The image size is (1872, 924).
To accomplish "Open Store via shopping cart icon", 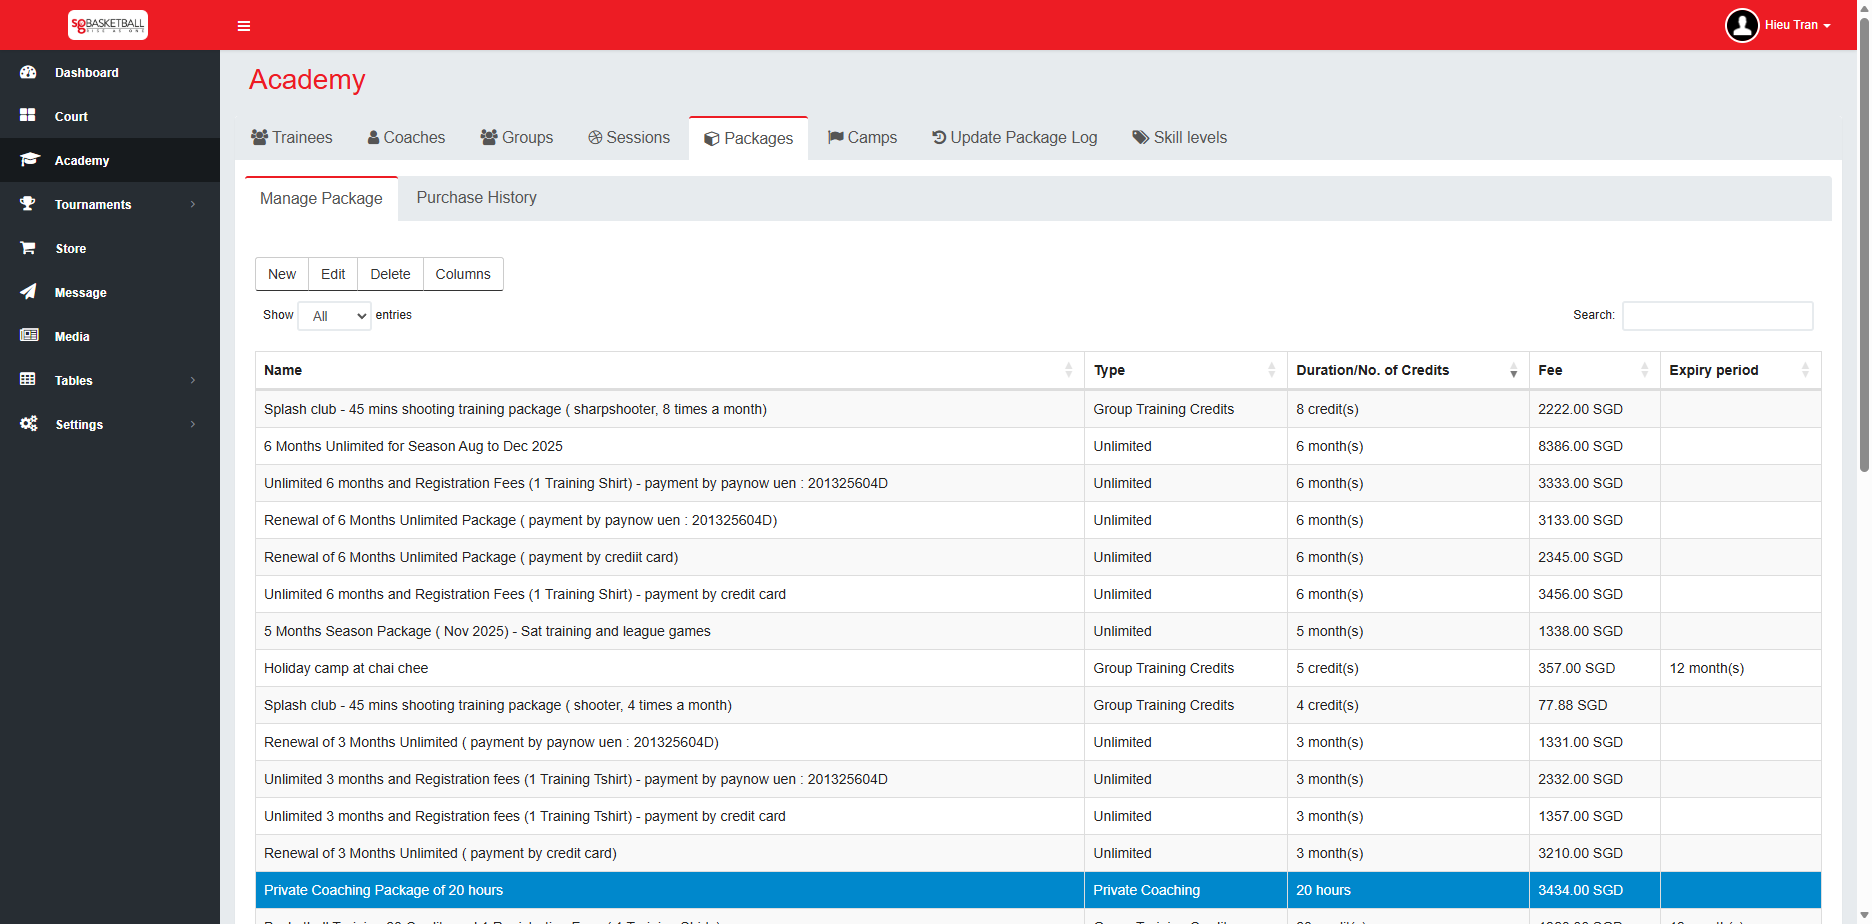I will (28, 248).
